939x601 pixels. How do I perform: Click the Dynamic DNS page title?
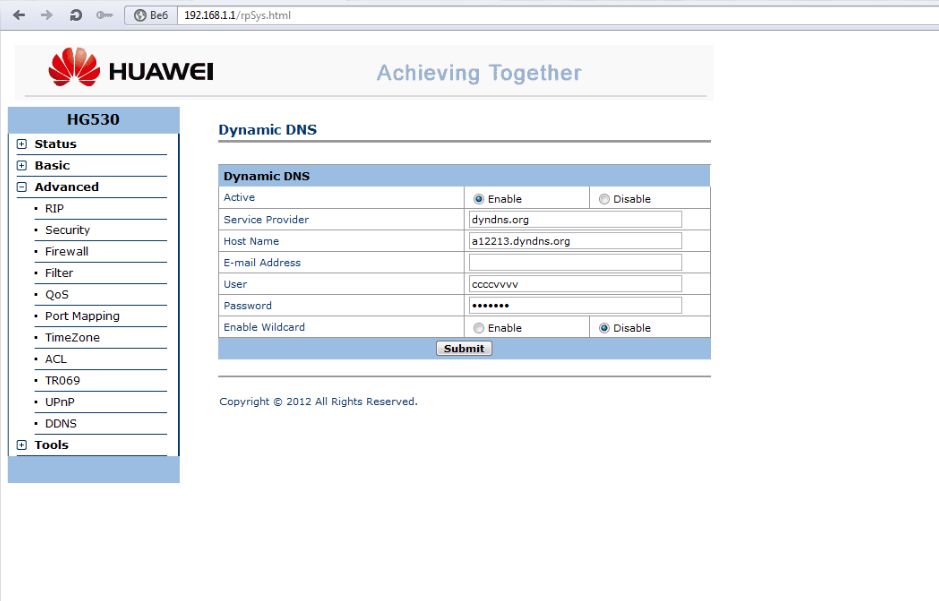click(268, 130)
